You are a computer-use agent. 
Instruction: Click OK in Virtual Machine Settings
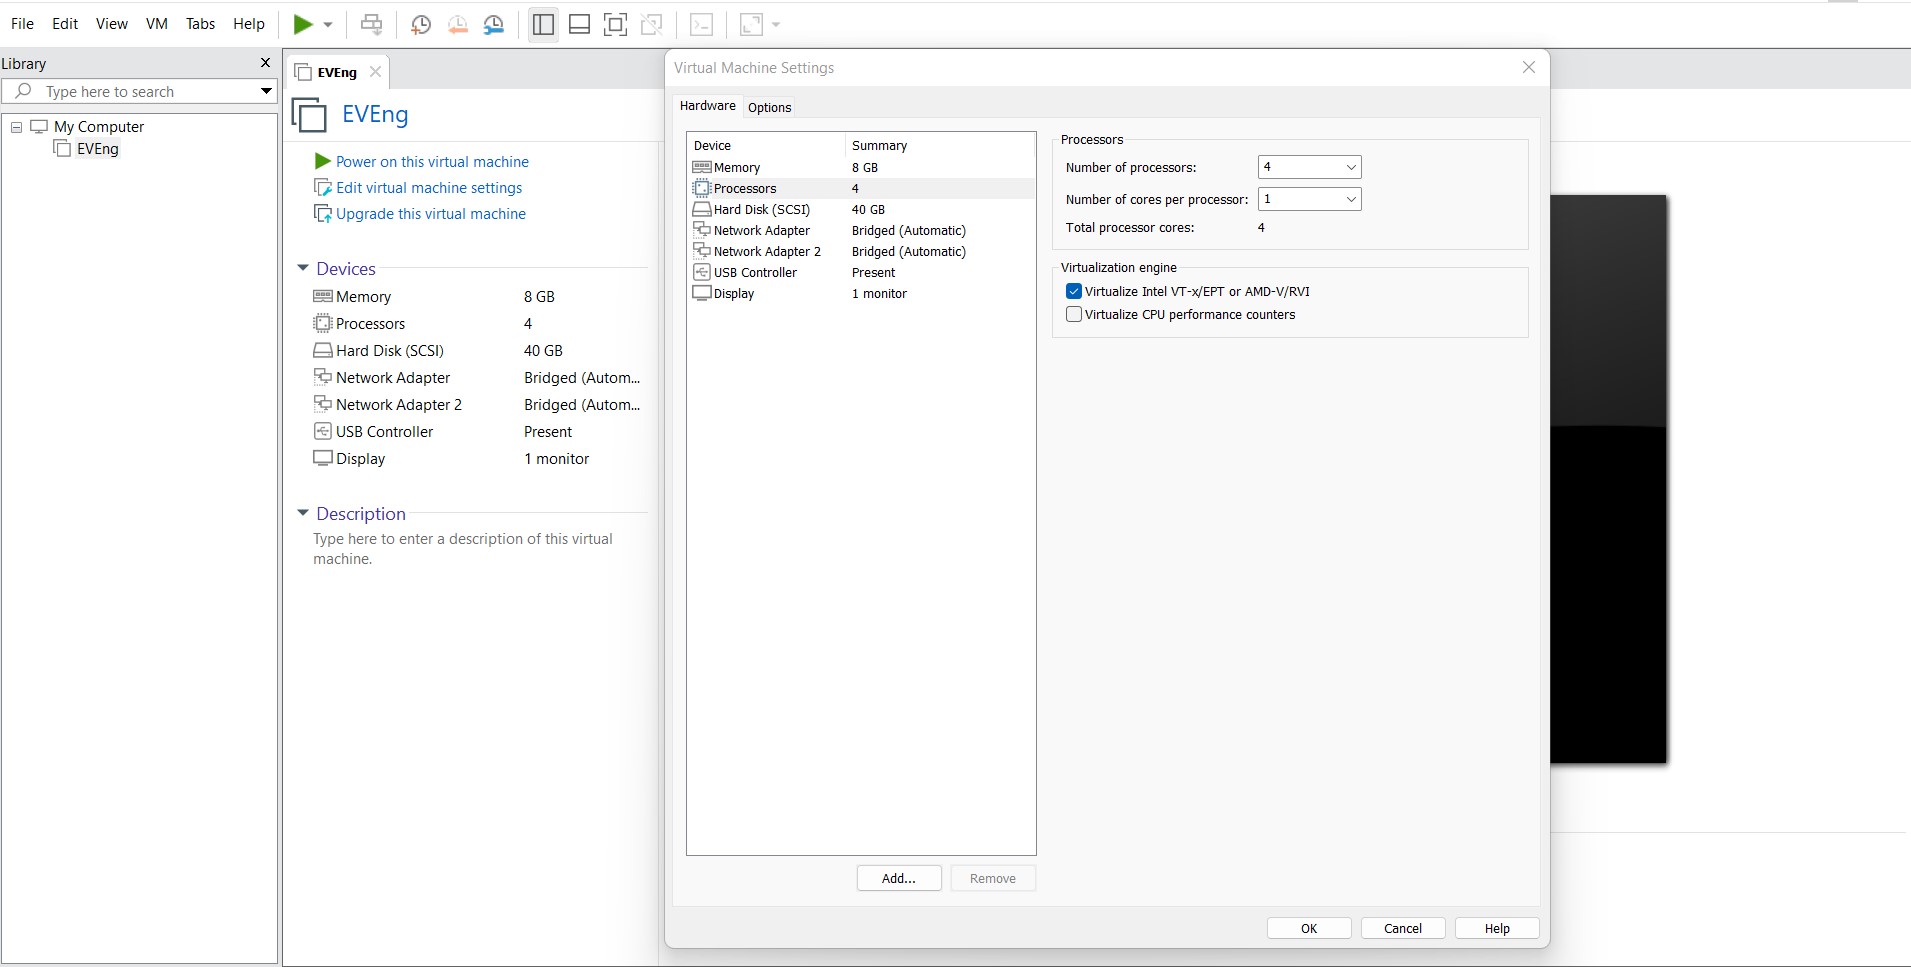click(1309, 928)
